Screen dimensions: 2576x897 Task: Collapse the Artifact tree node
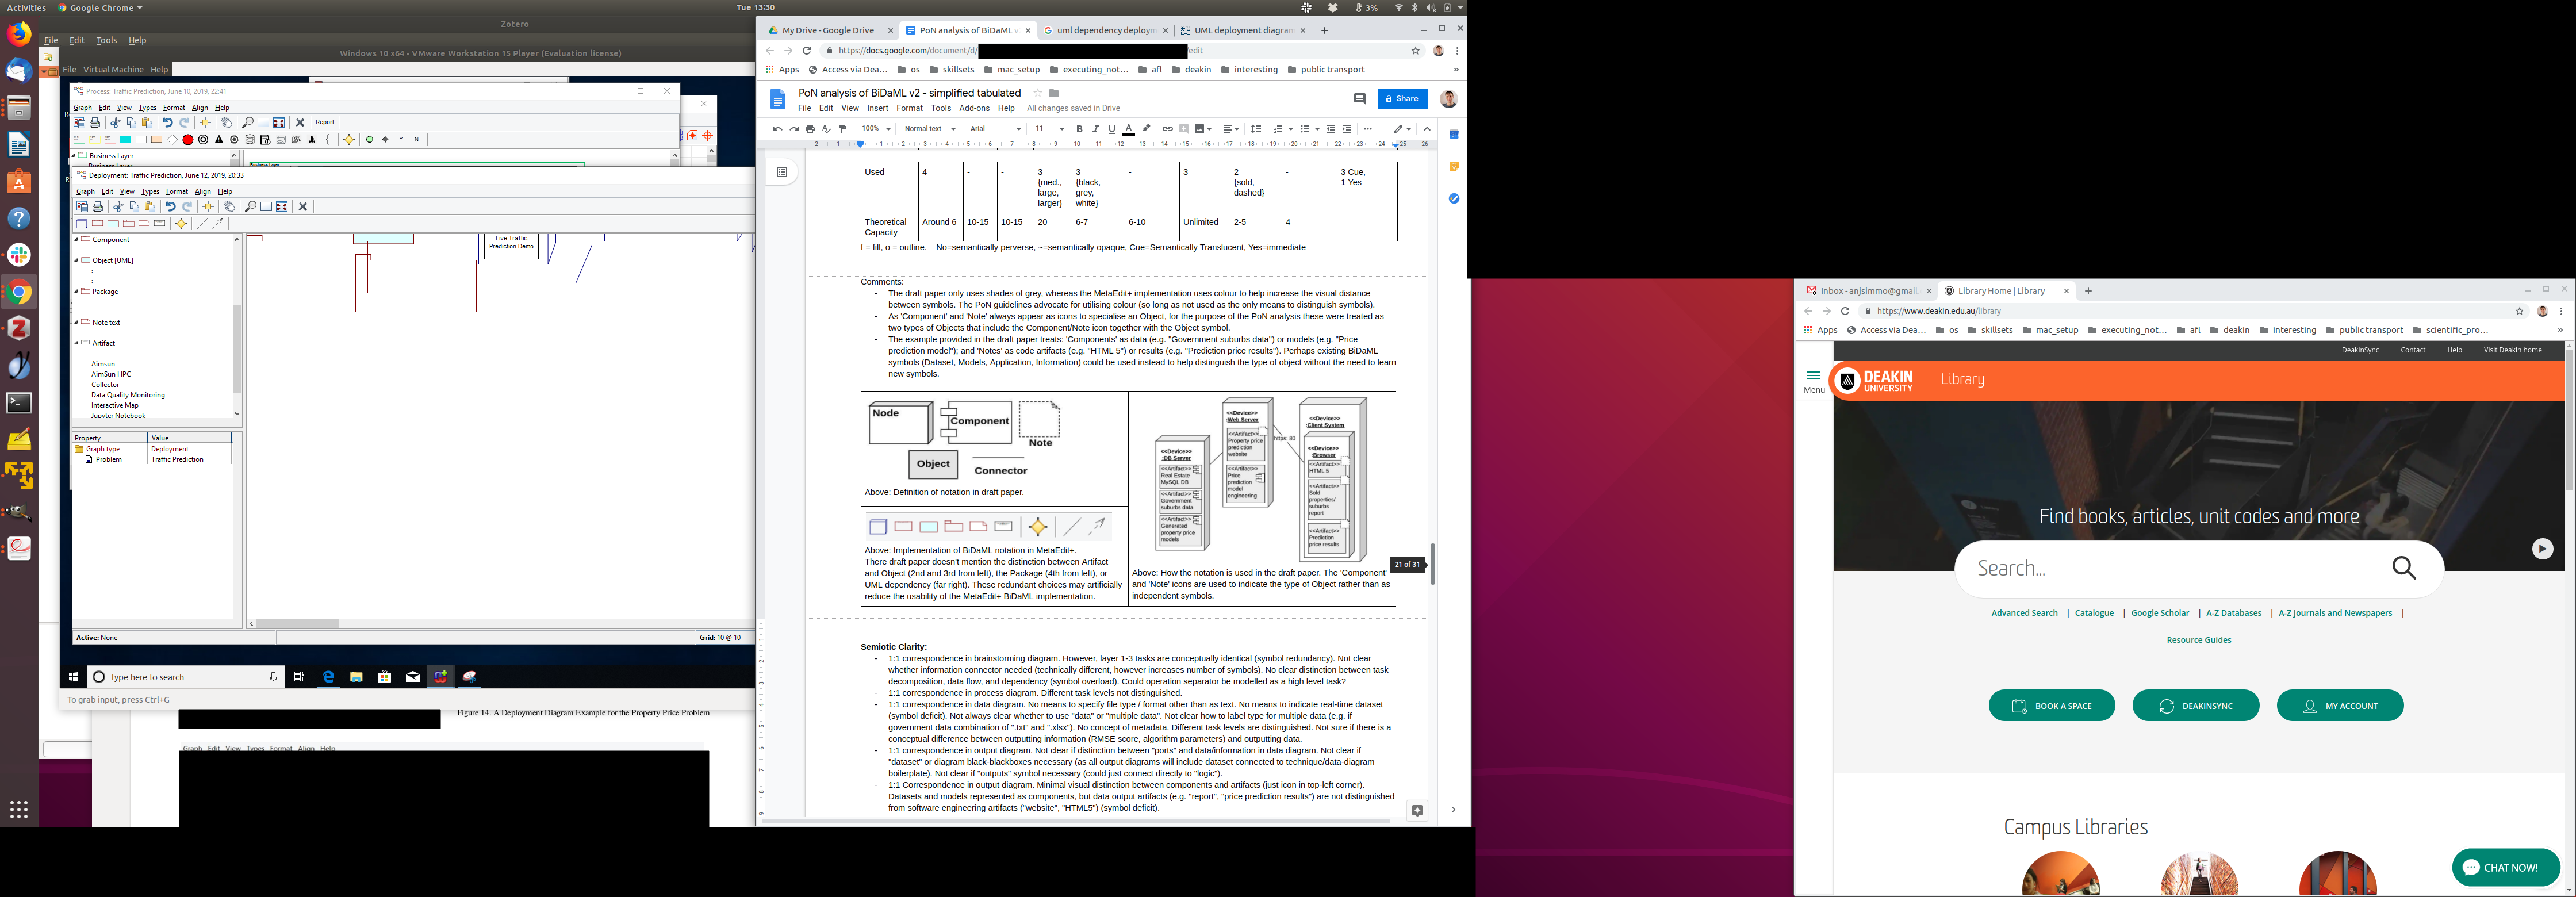77,343
